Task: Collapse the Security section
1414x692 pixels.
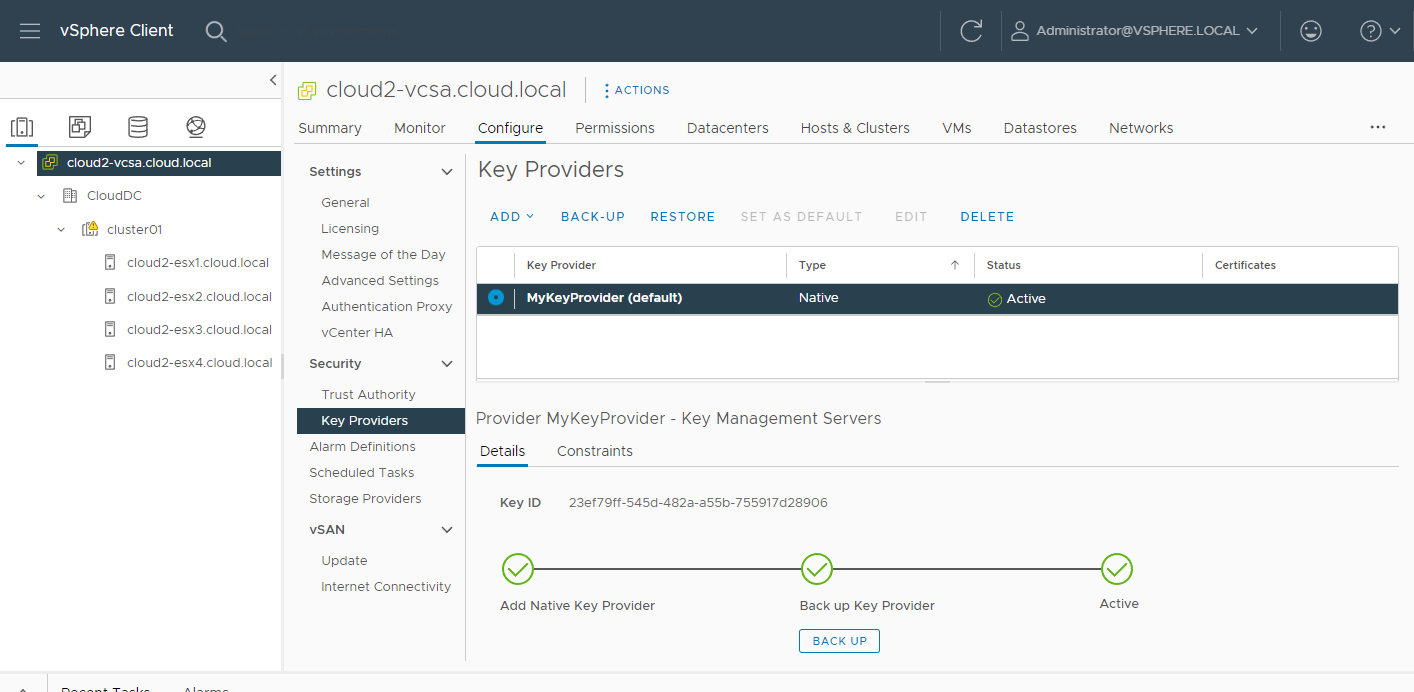Action: pos(447,364)
